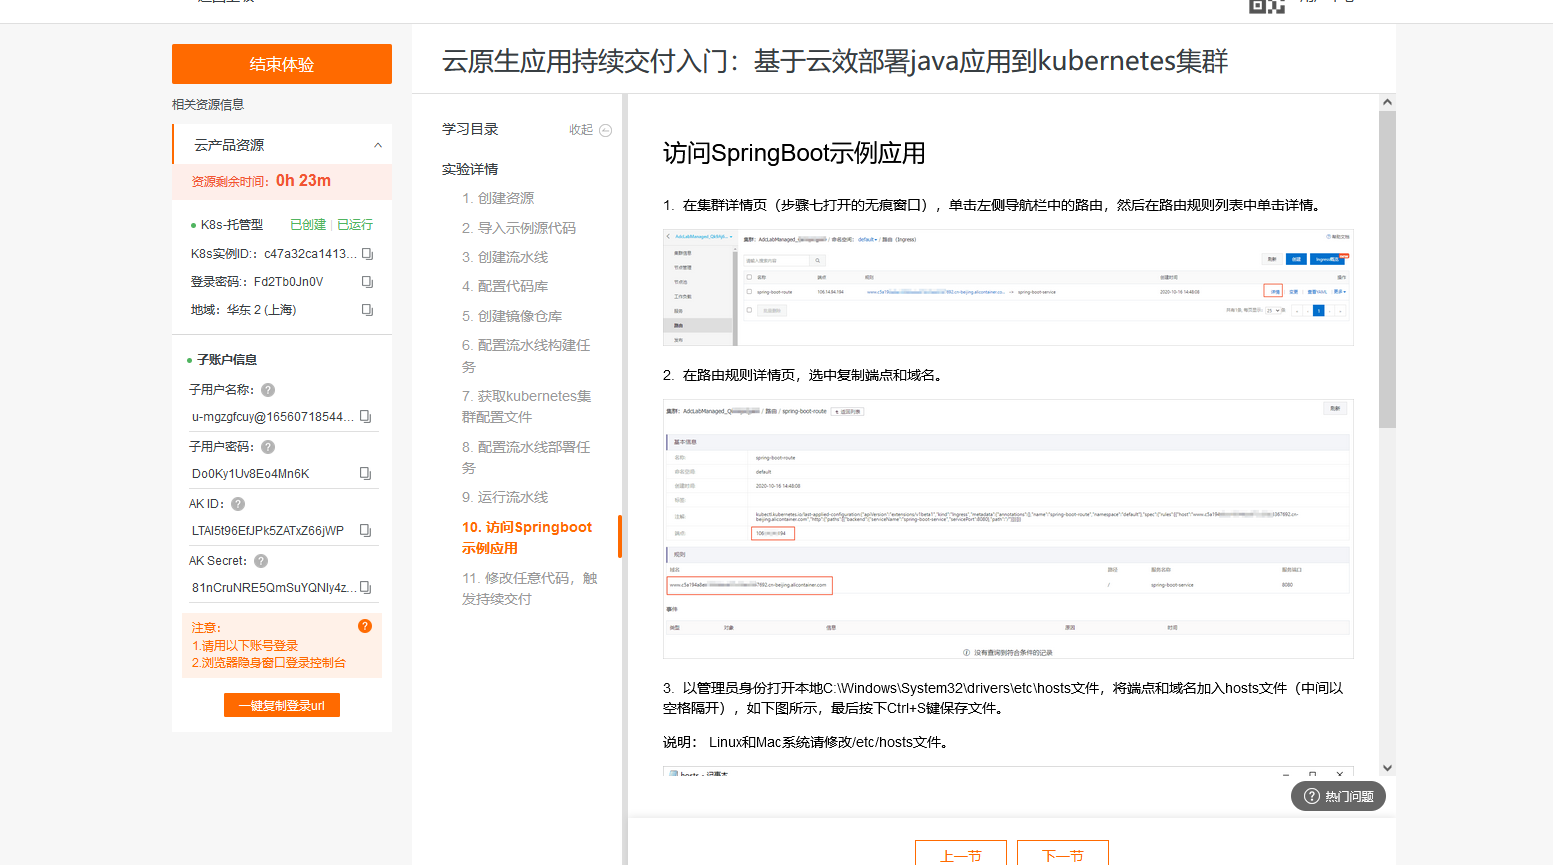
Task: Click the 子账户信息 heading
Action: point(227,360)
